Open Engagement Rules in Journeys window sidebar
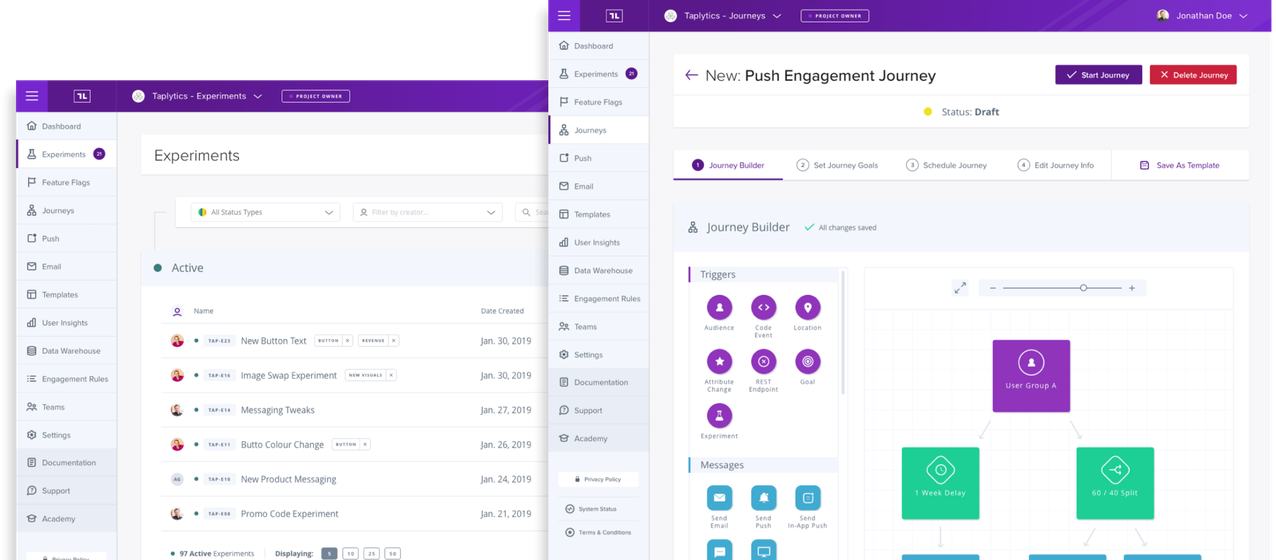Image resolution: width=1276 pixels, height=560 pixels. (598, 298)
